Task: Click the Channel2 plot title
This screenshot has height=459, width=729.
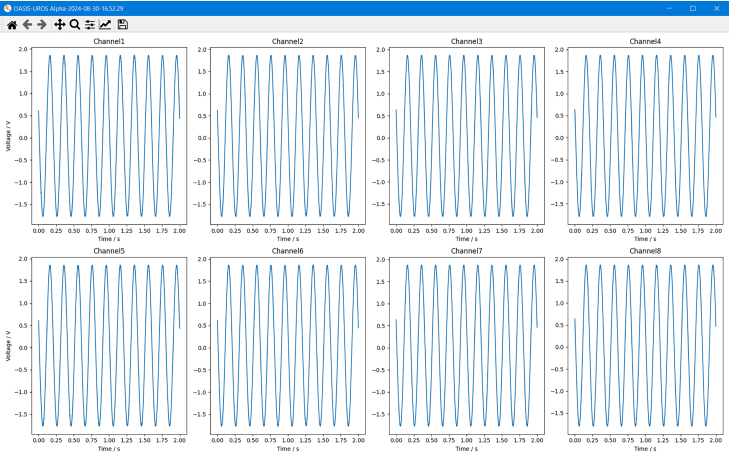Action: (x=288, y=41)
